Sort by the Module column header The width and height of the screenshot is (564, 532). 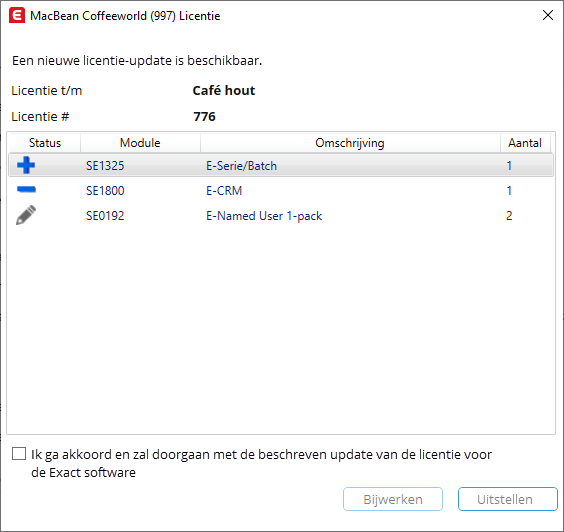tap(140, 143)
